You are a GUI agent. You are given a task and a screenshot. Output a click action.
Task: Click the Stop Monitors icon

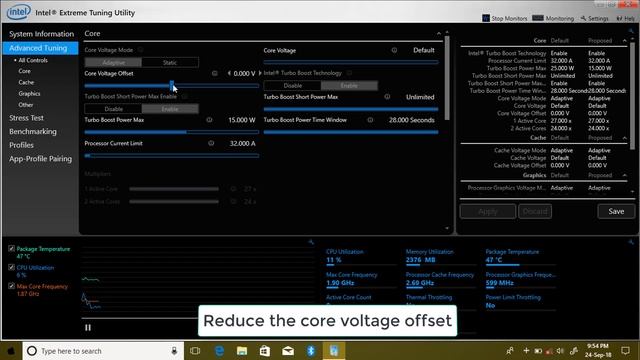486,18
